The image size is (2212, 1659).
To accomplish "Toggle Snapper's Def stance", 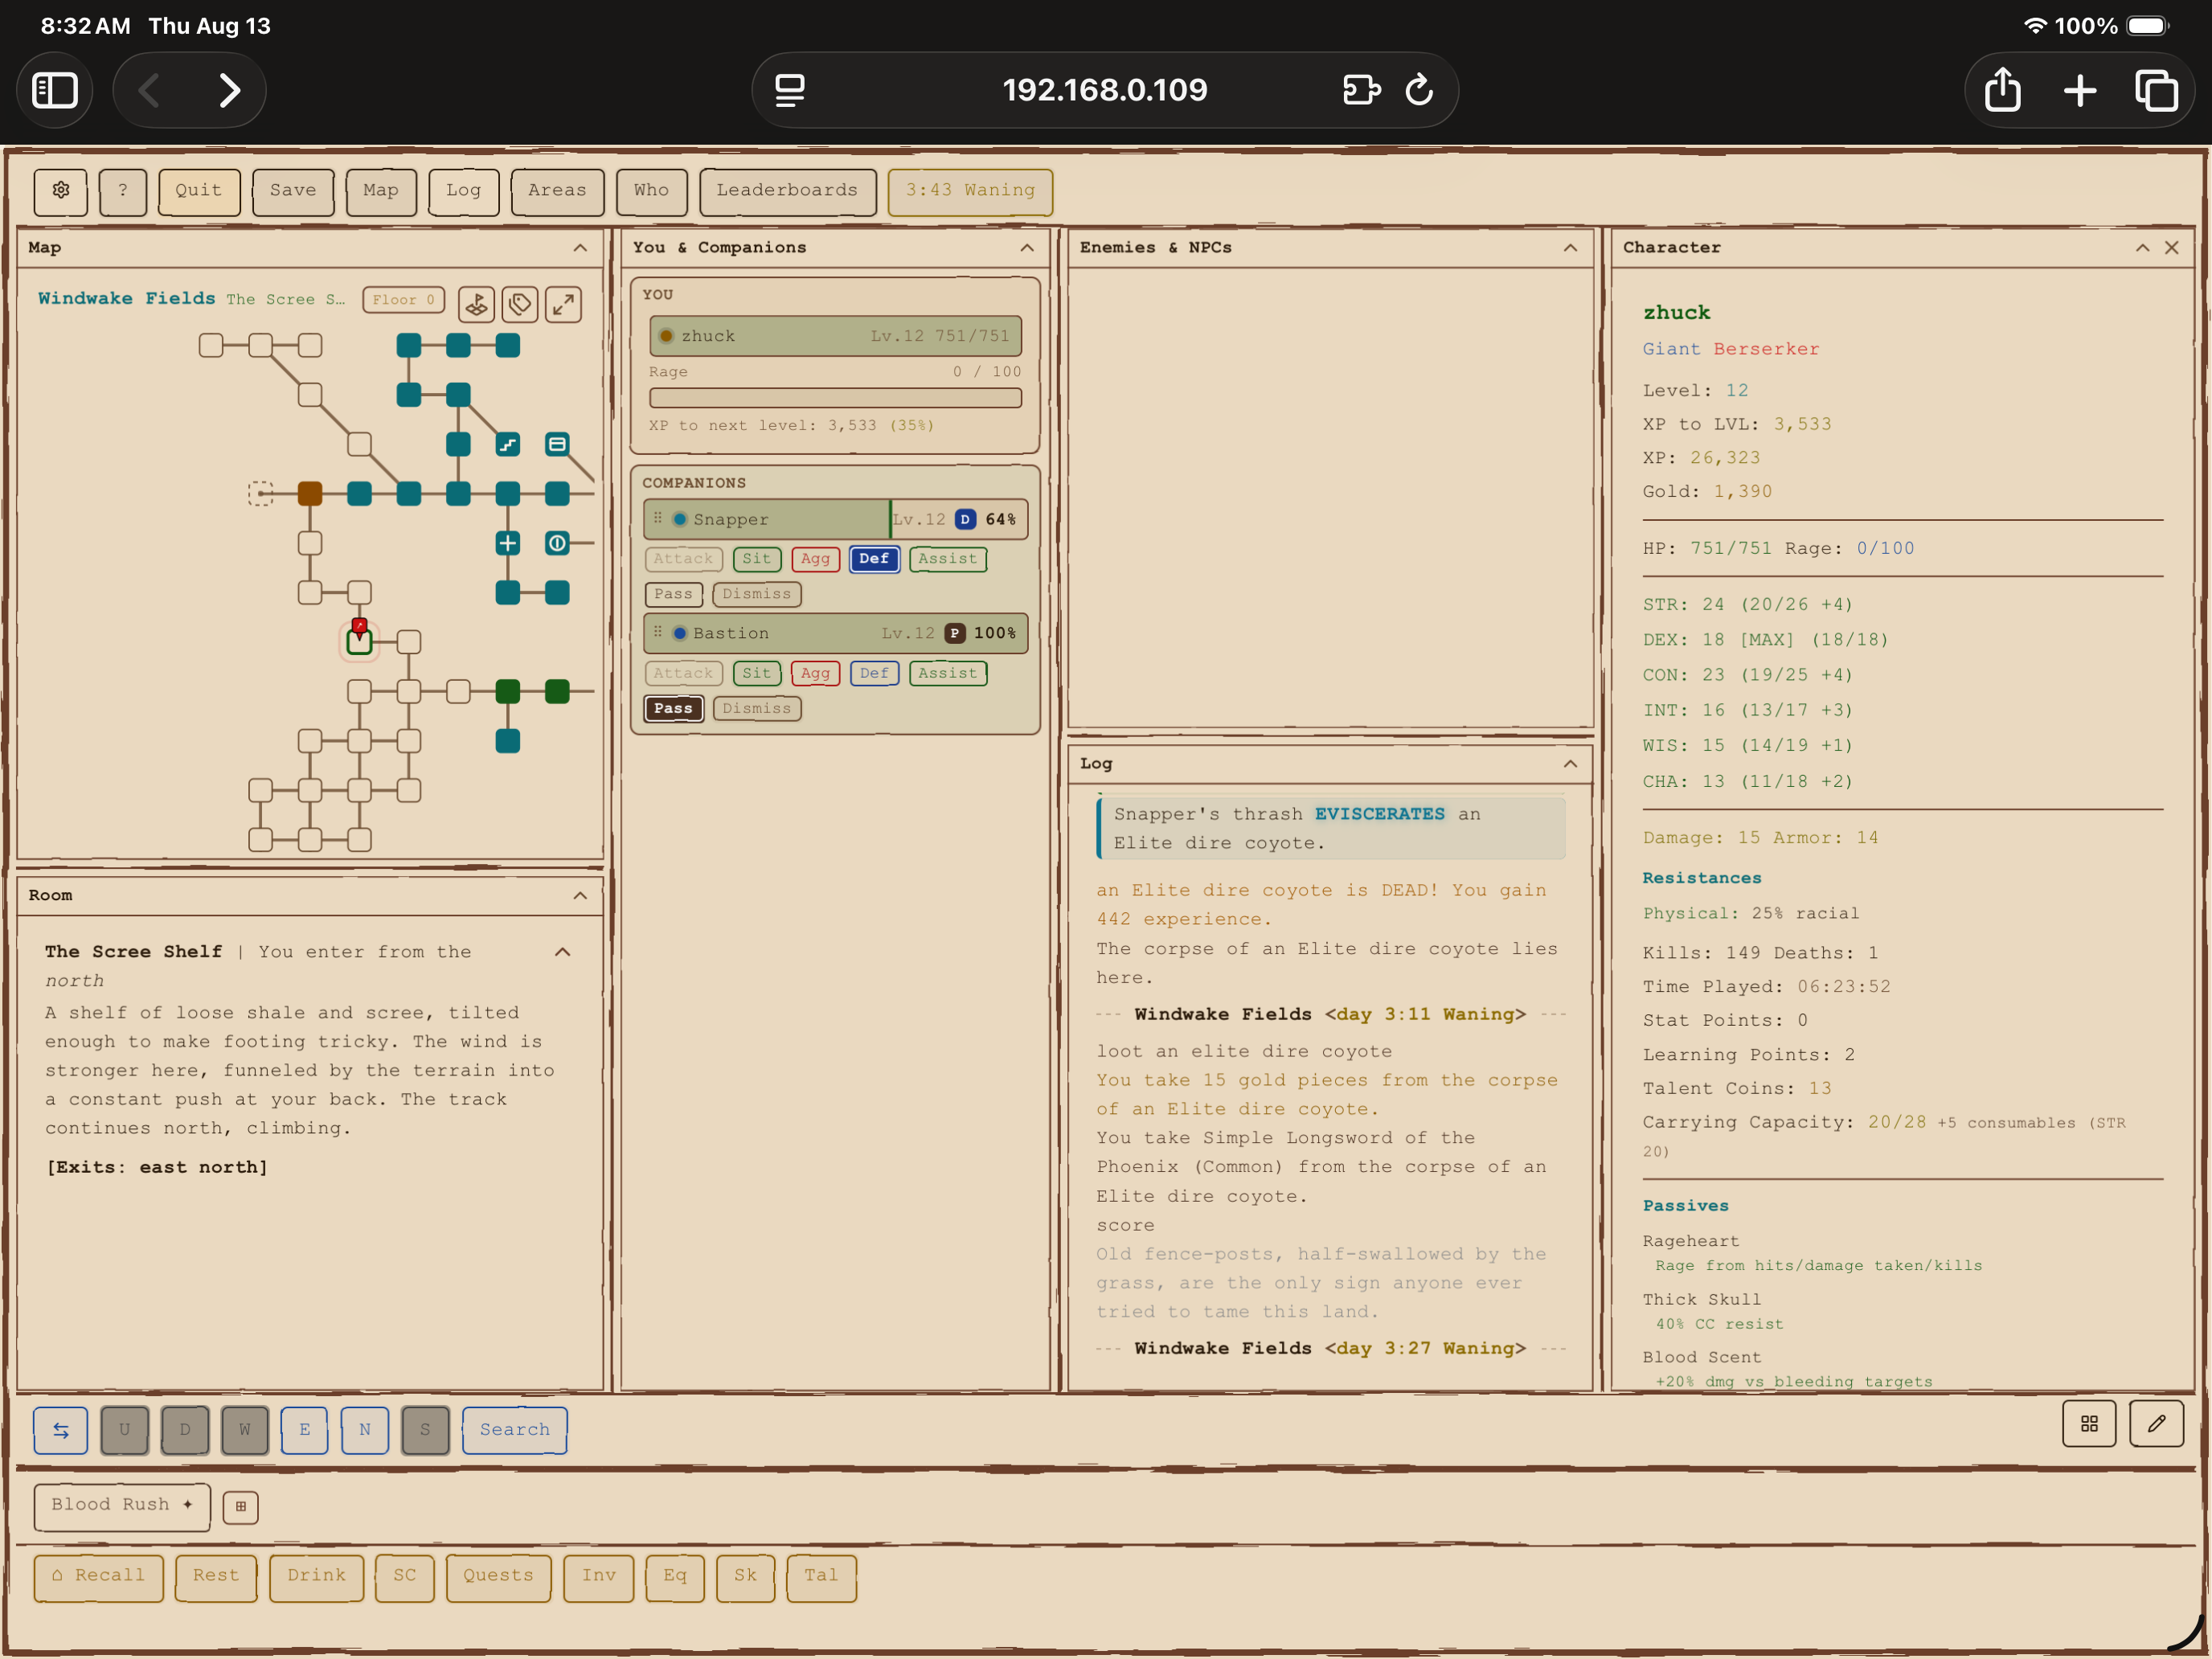I will [x=874, y=559].
